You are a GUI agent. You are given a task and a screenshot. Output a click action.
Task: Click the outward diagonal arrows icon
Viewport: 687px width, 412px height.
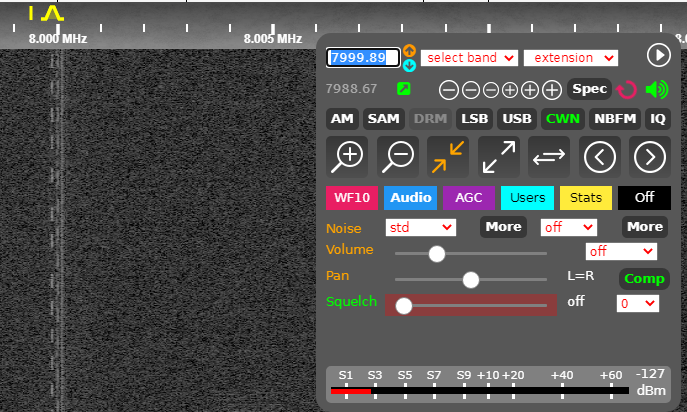499,156
